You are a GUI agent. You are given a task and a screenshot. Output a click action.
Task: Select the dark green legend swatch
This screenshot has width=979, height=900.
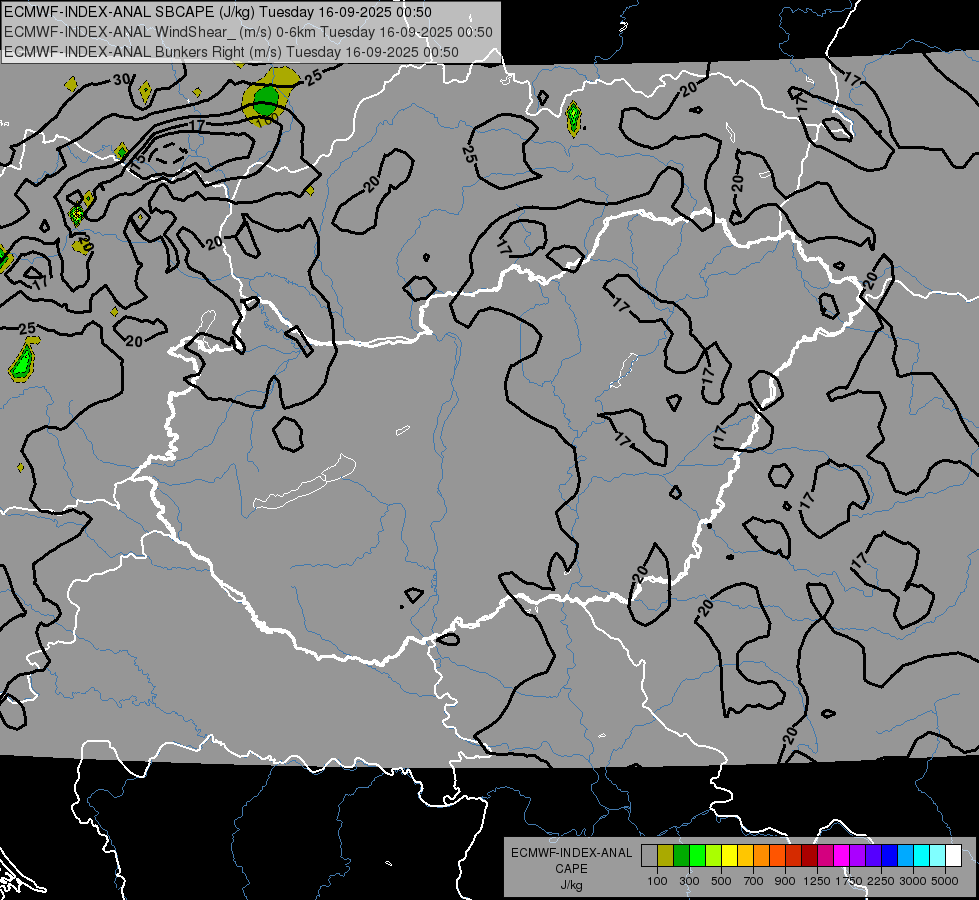[x=681, y=856]
